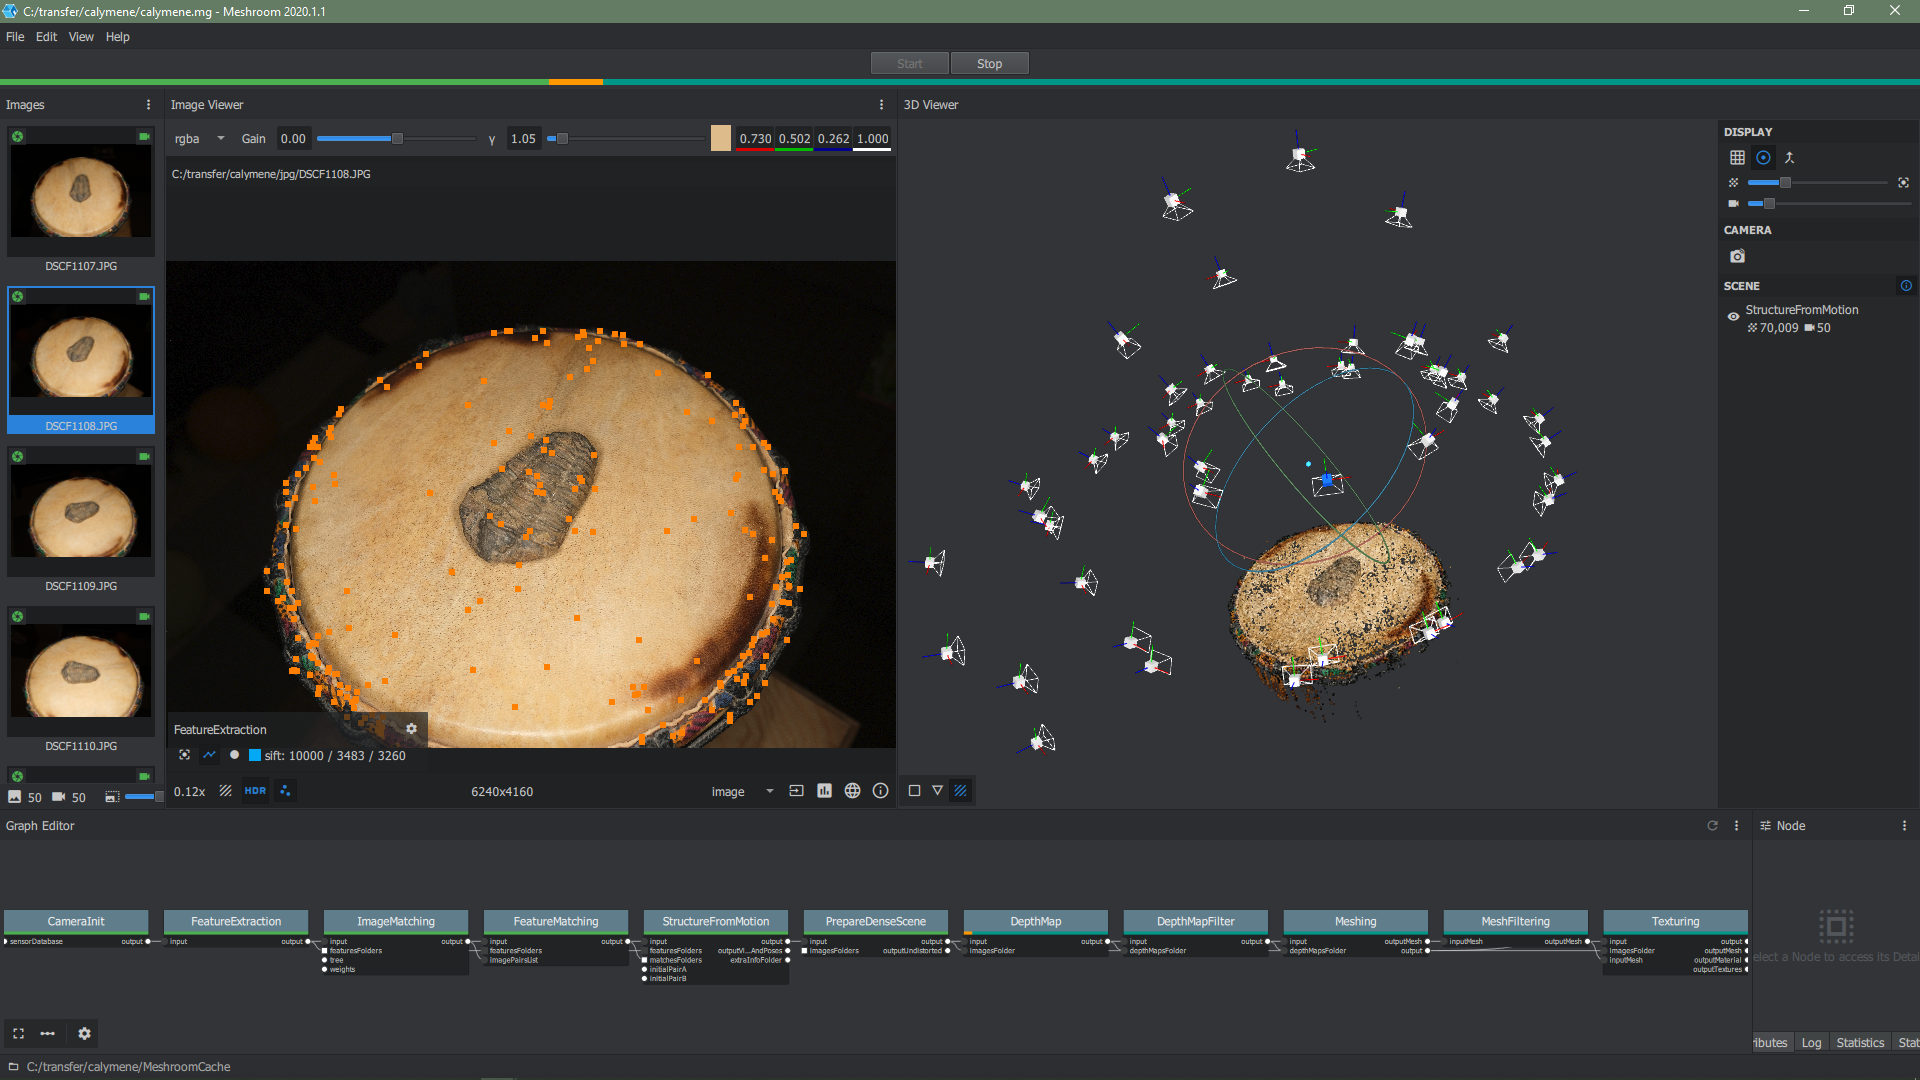Screen dimensions: 1920x1080
Task: Select the DSCF1109.JPG thumbnail
Action: (x=81, y=512)
